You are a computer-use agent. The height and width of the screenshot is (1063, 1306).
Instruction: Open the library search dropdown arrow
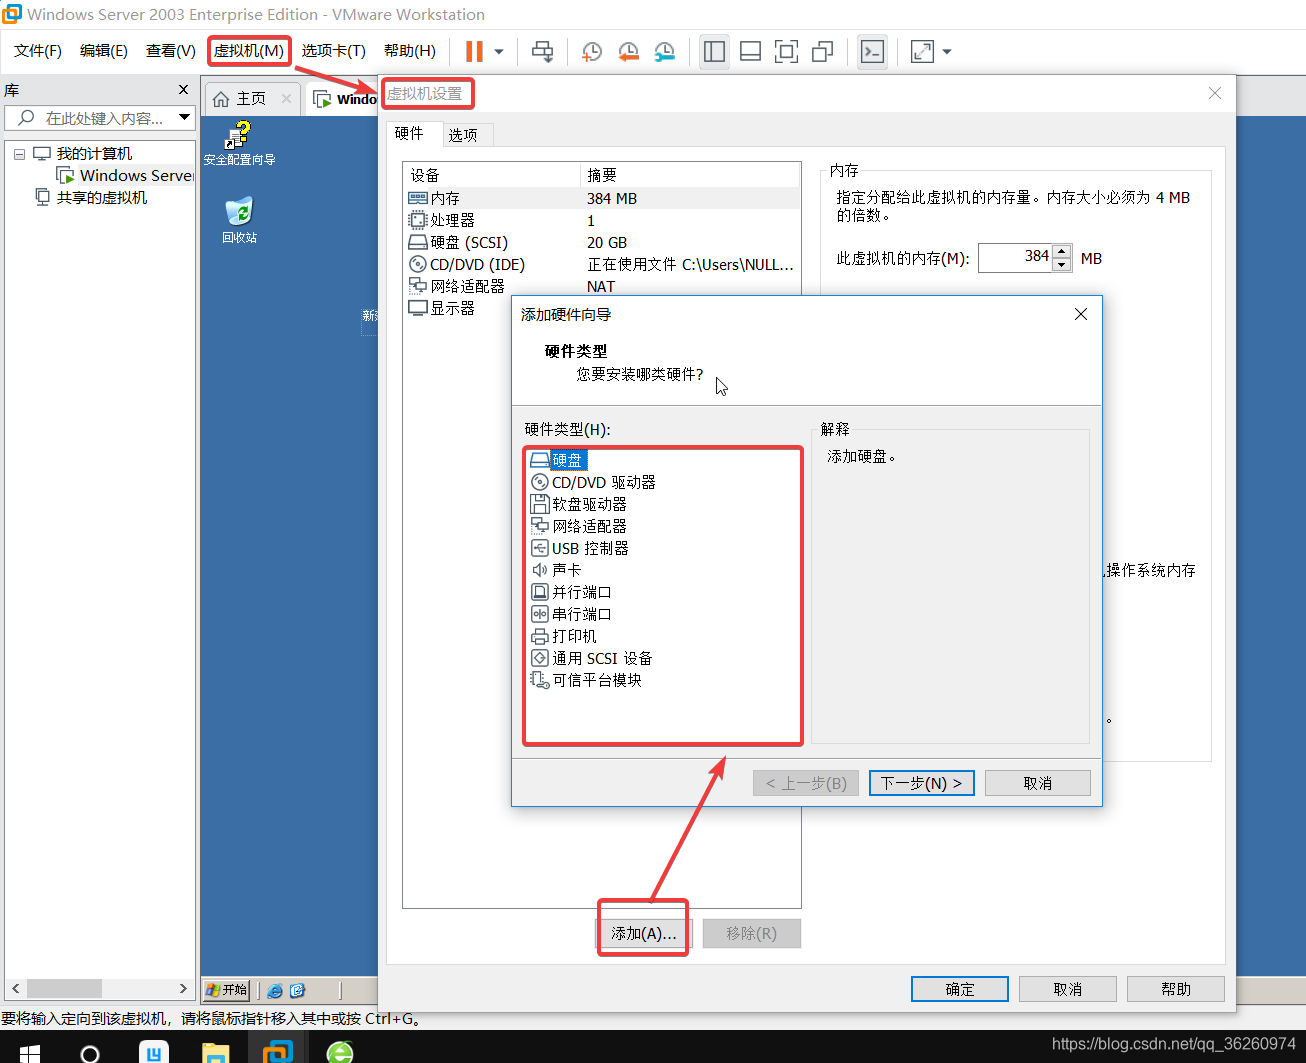pos(185,118)
